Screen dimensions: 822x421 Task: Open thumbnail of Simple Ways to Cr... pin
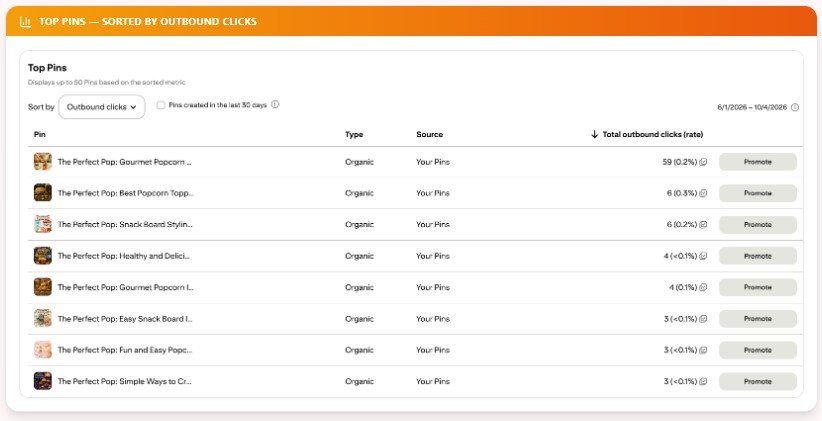click(x=43, y=381)
